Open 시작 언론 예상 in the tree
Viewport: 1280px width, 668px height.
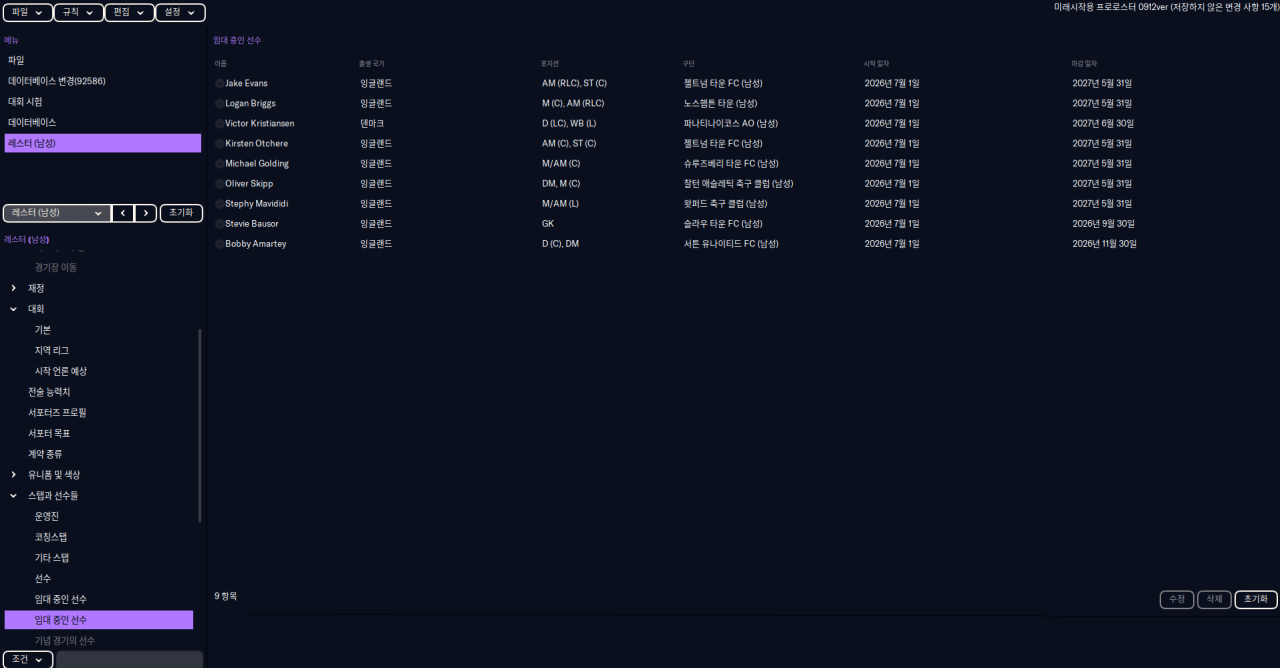click(x=61, y=372)
